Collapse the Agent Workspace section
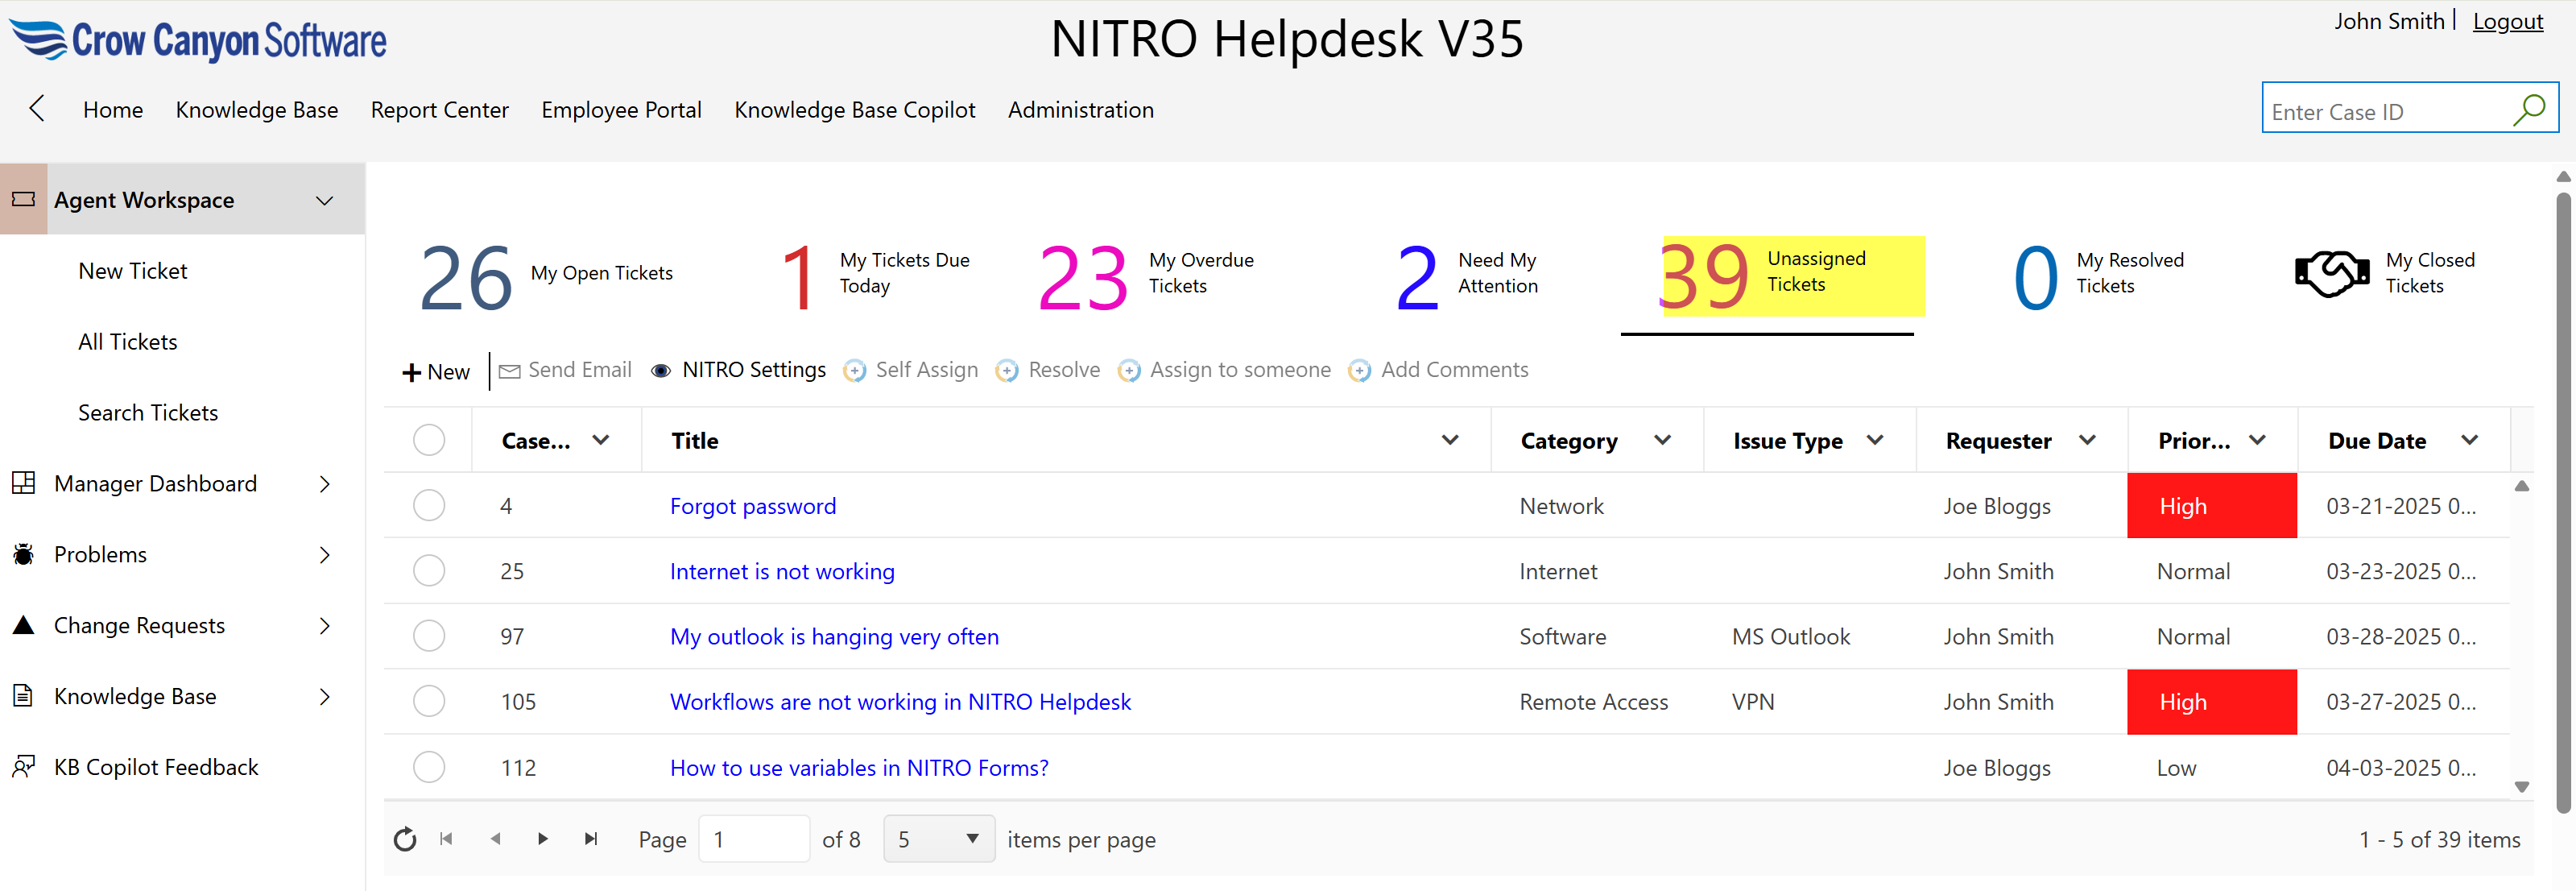 point(324,200)
